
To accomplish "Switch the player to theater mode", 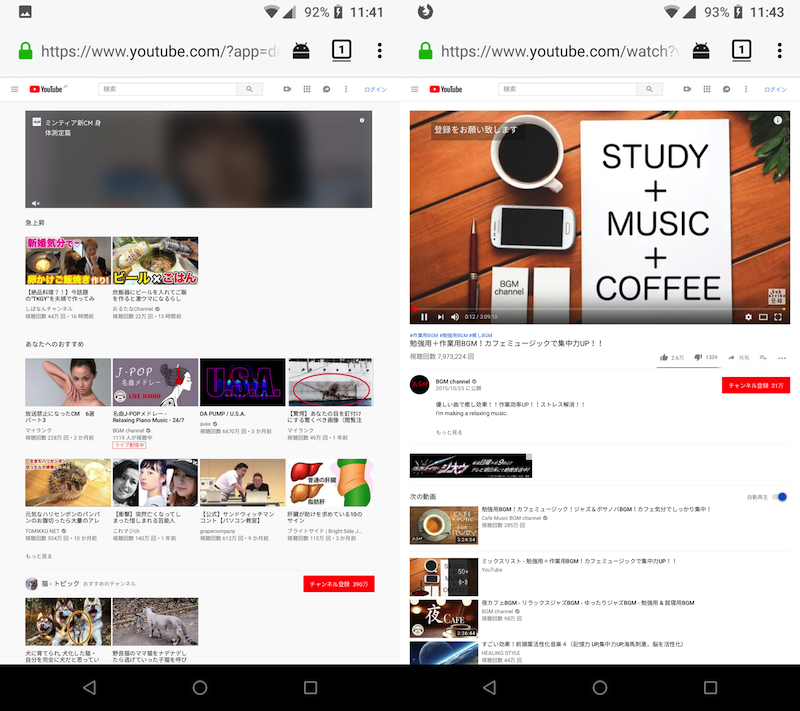I will 763,317.
